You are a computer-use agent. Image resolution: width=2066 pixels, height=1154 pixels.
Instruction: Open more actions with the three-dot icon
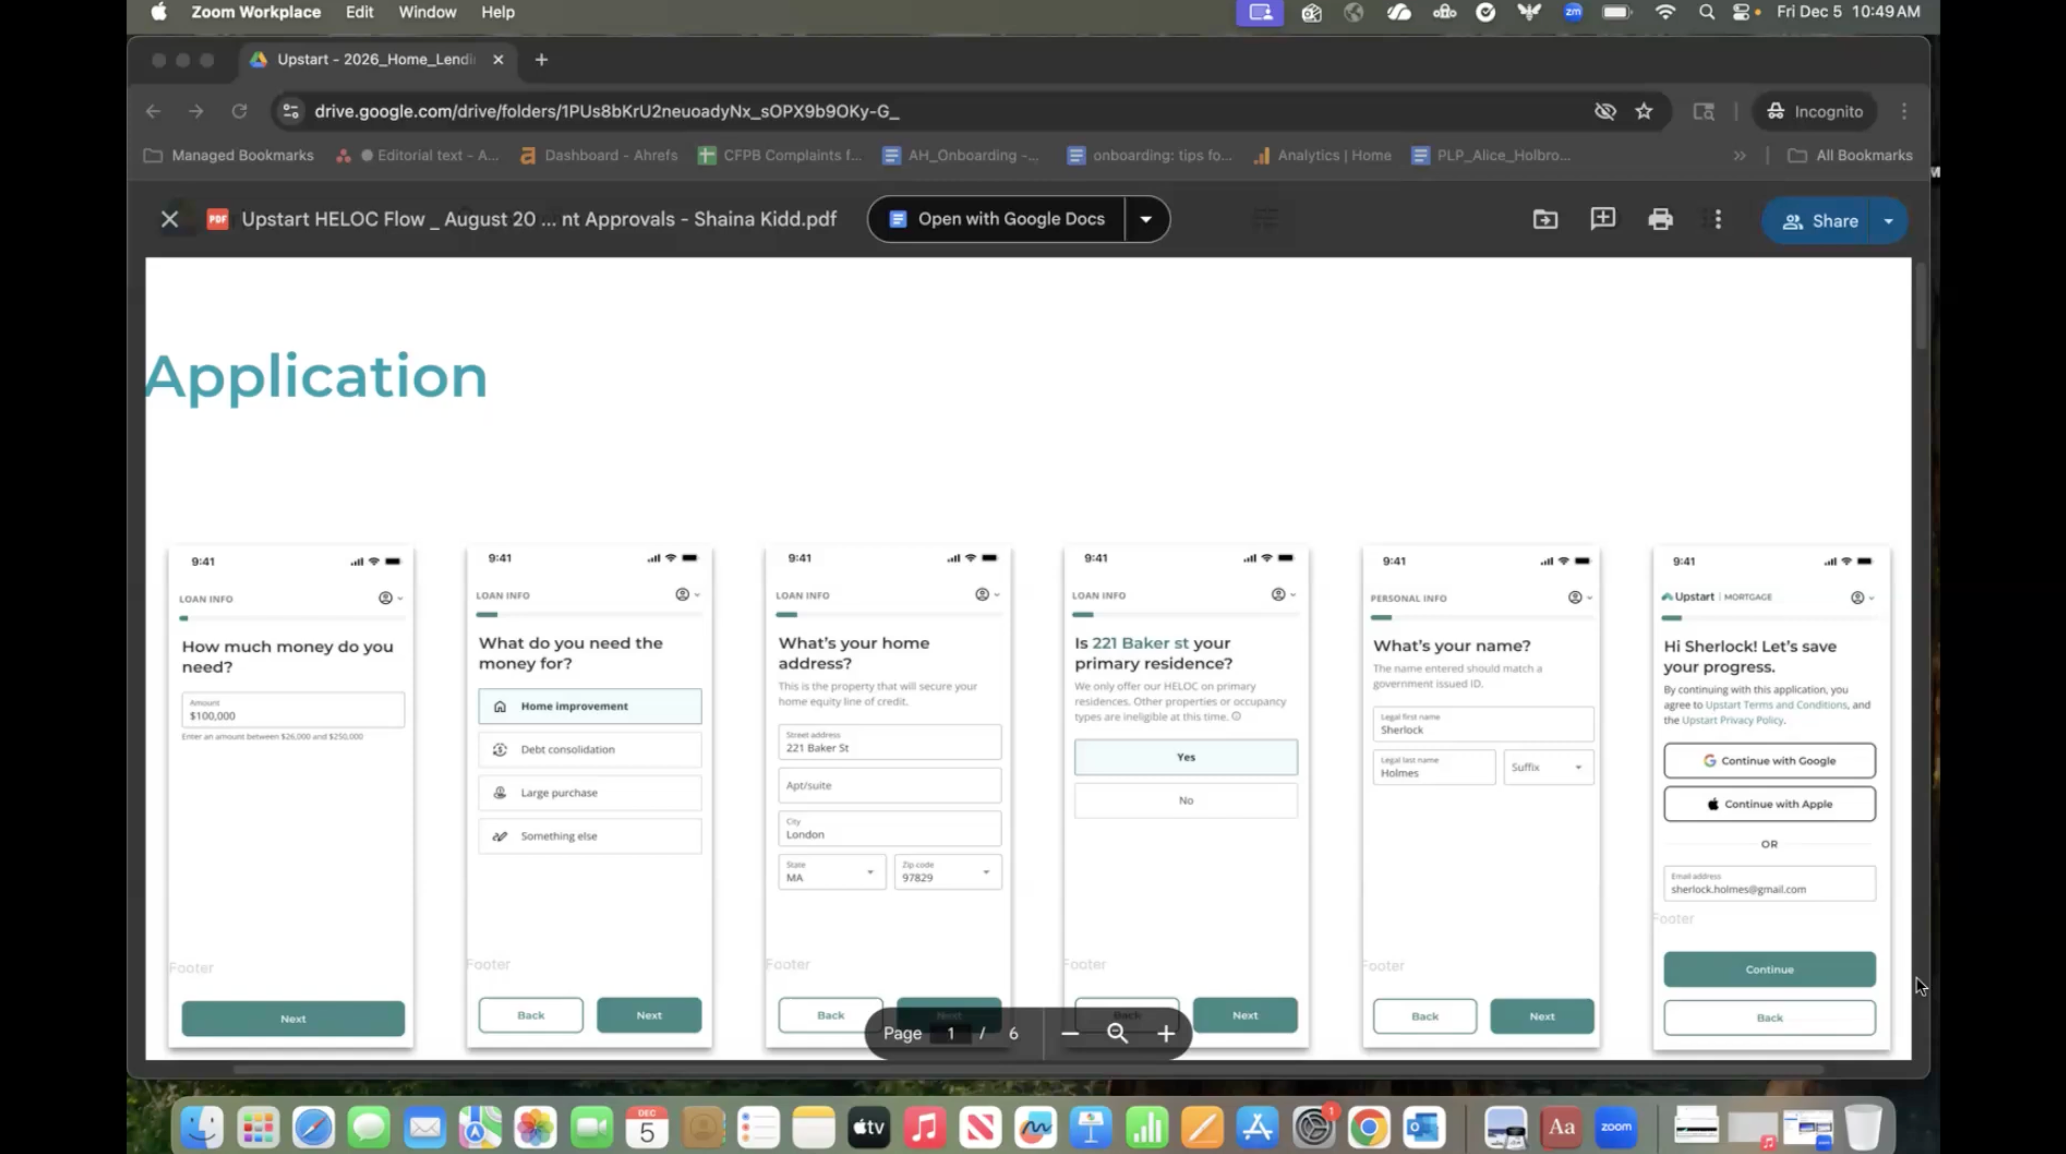click(1716, 219)
